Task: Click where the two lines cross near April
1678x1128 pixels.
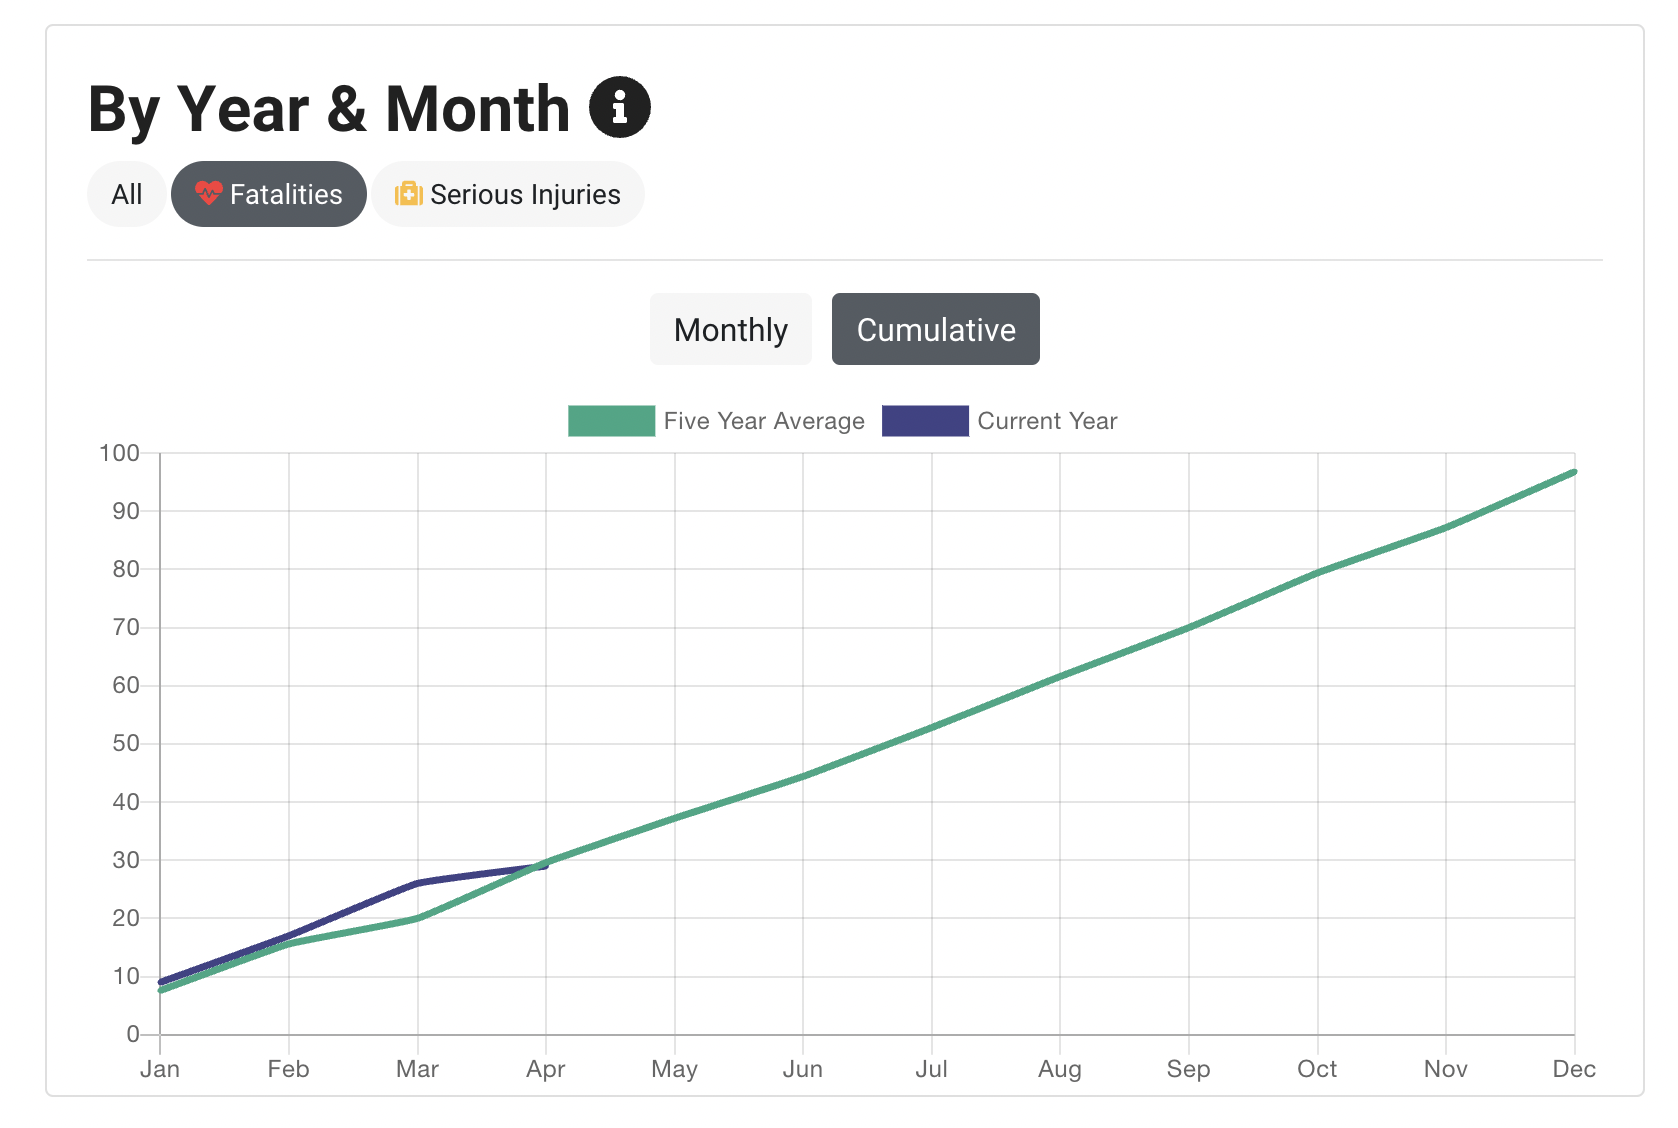Action: click(x=542, y=862)
